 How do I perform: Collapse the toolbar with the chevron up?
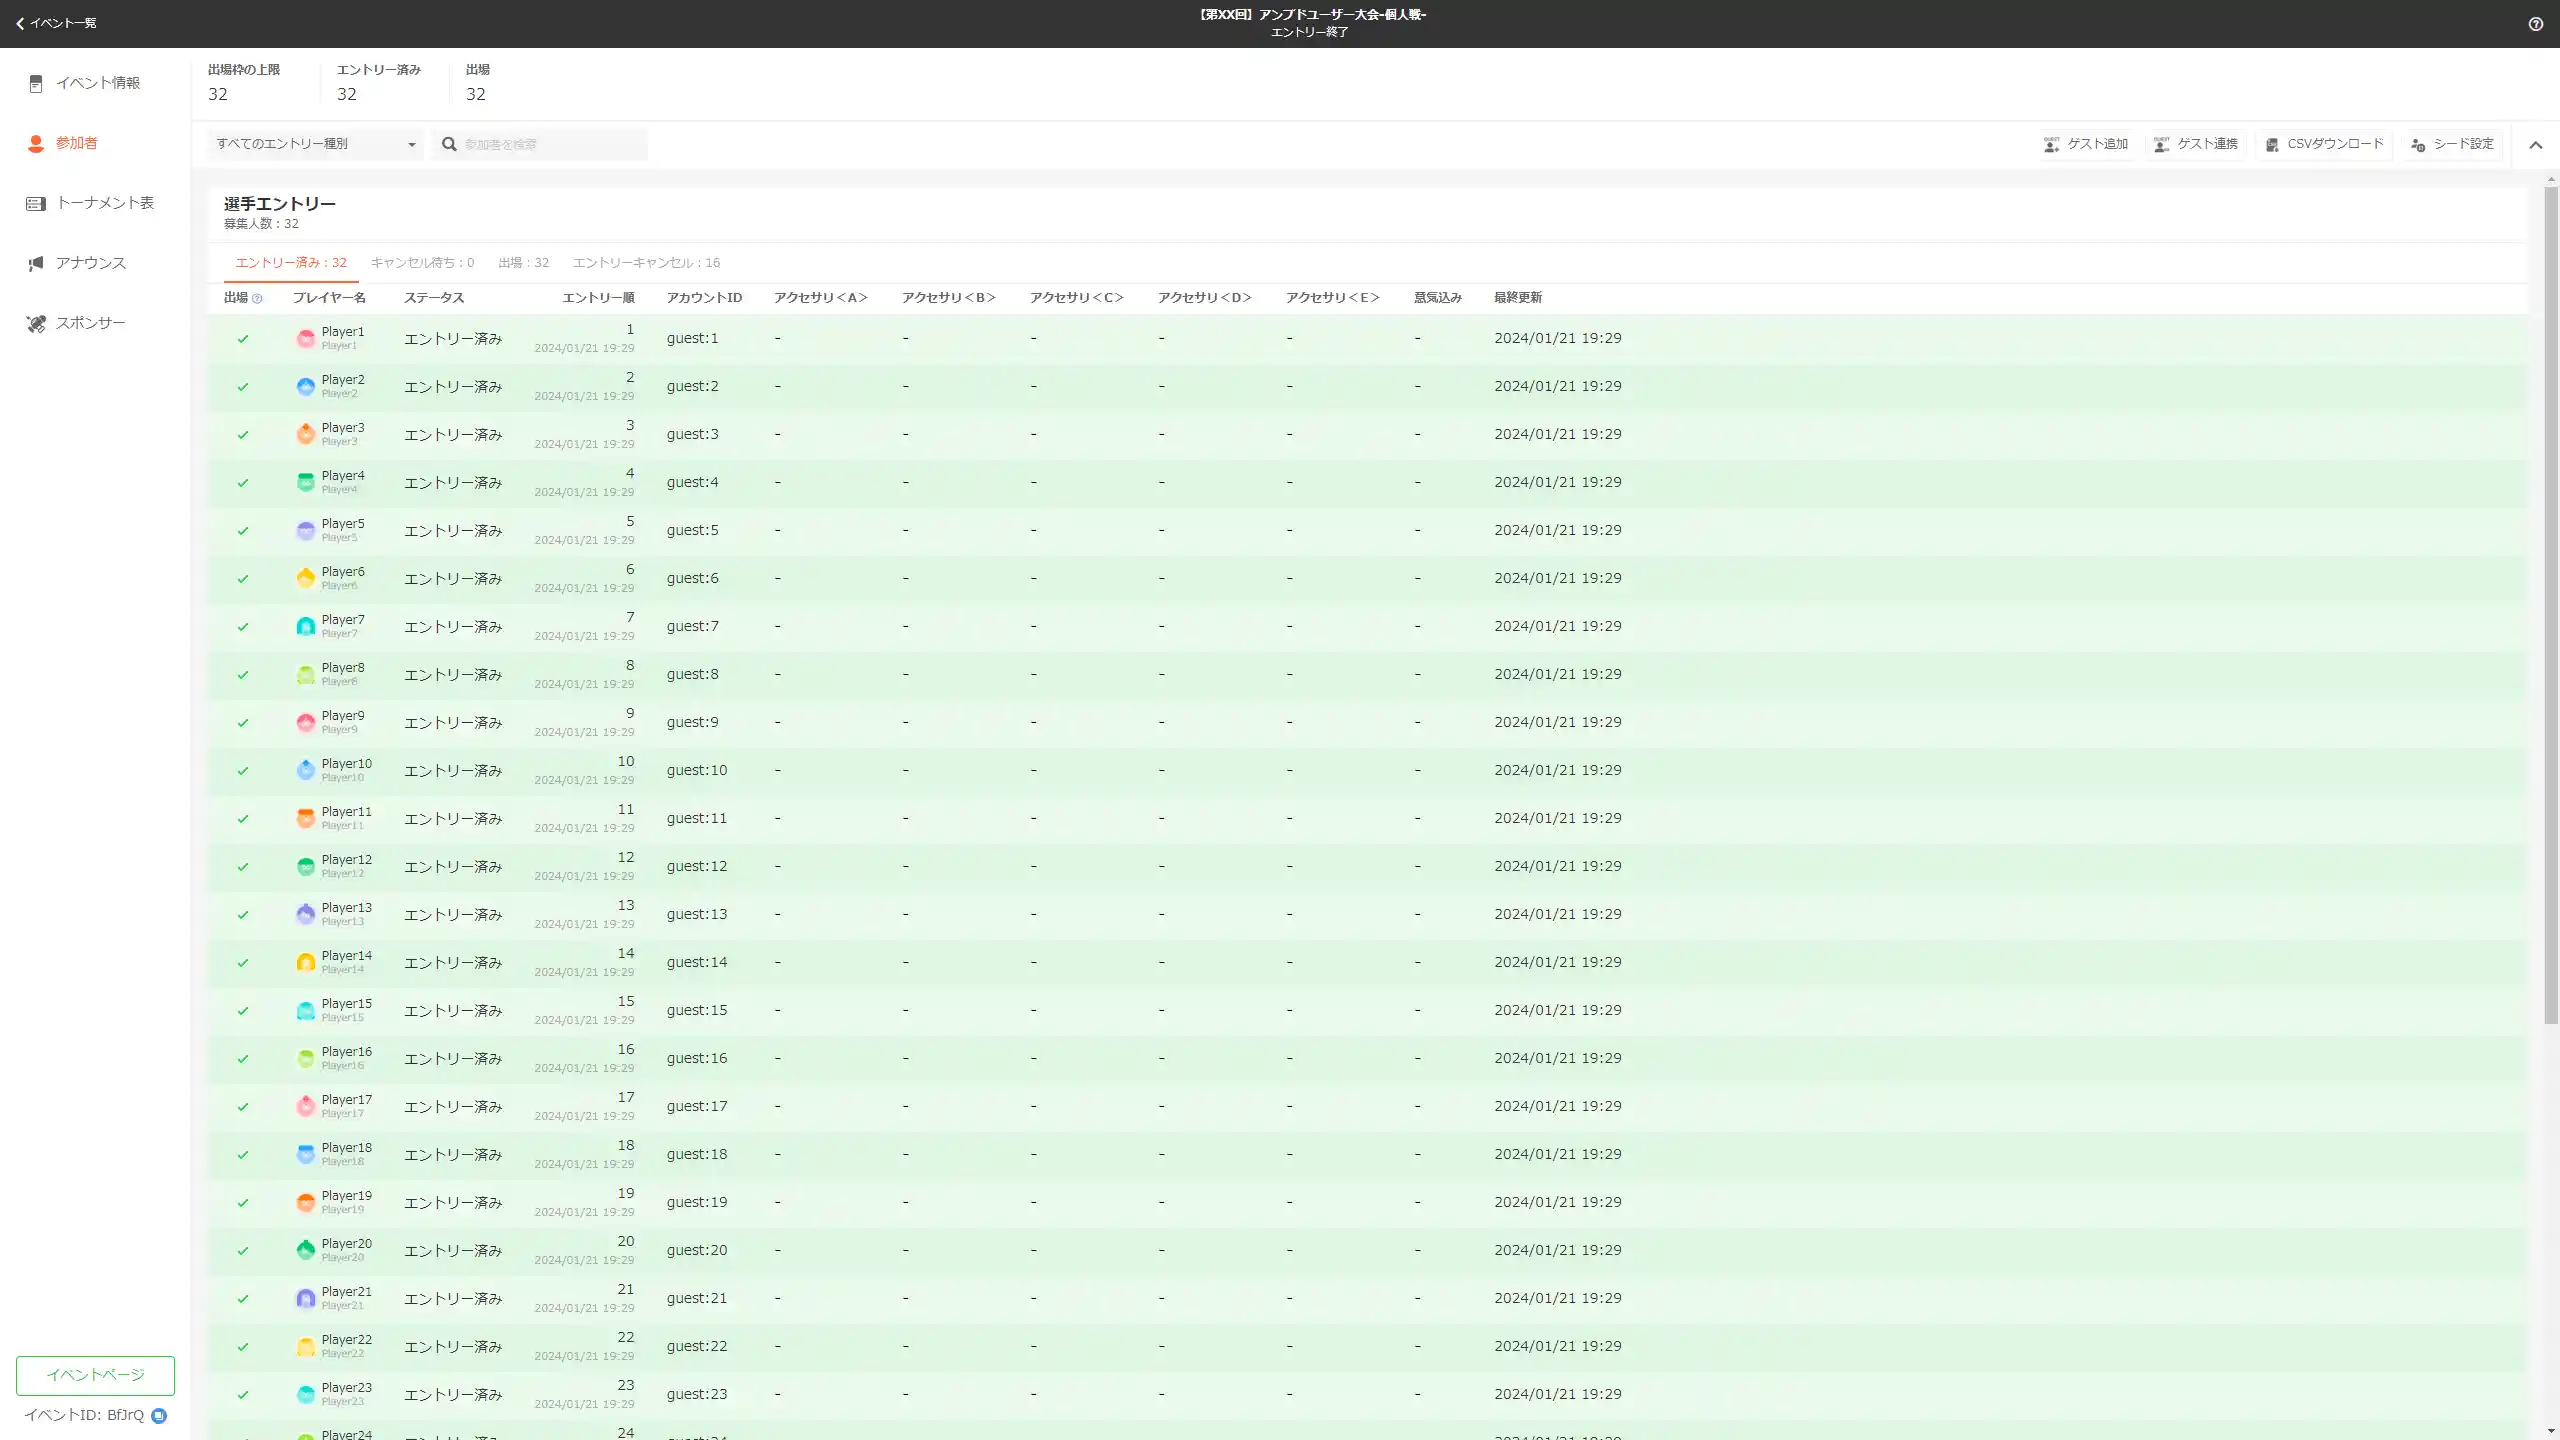tap(2535, 145)
